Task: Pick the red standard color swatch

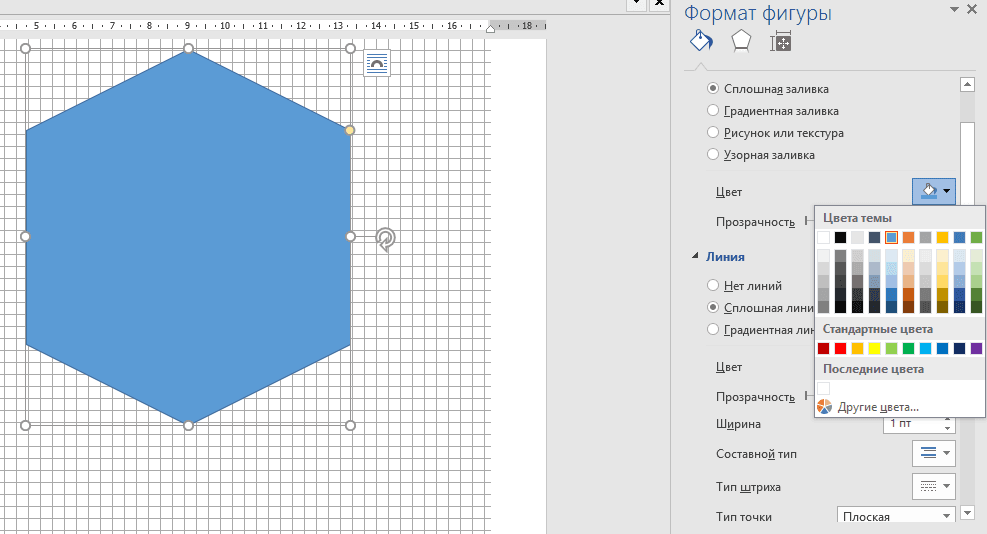Action: tap(824, 348)
